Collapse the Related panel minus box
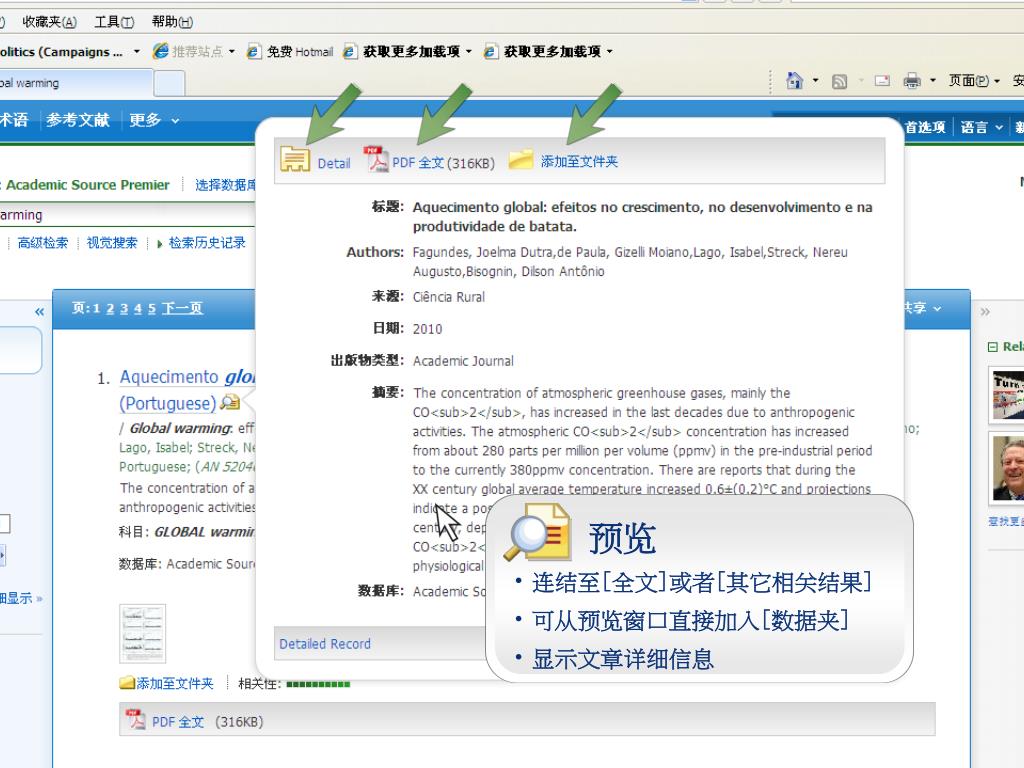The width and height of the screenshot is (1024, 768). [x=993, y=347]
